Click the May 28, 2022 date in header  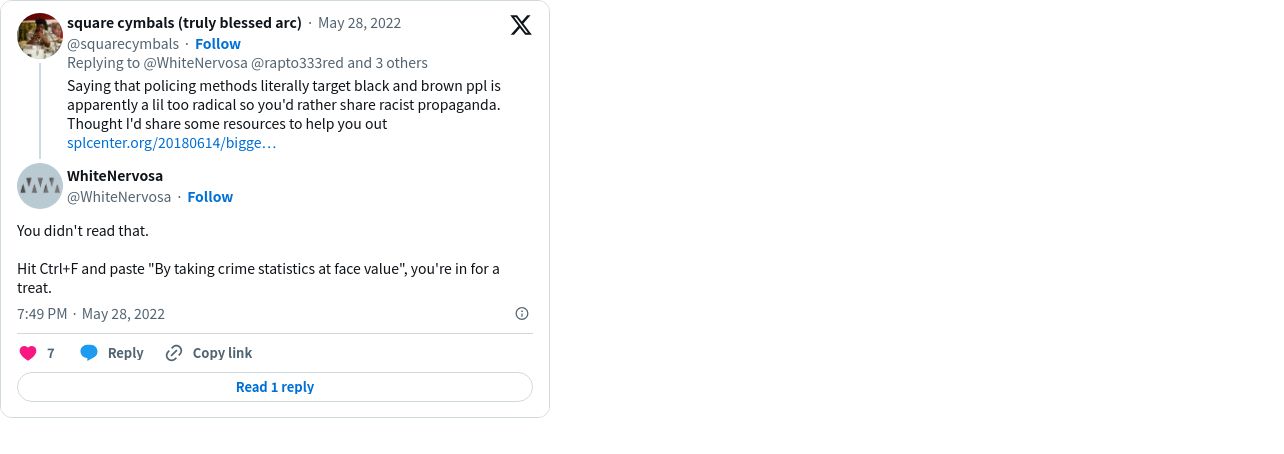[x=359, y=23]
